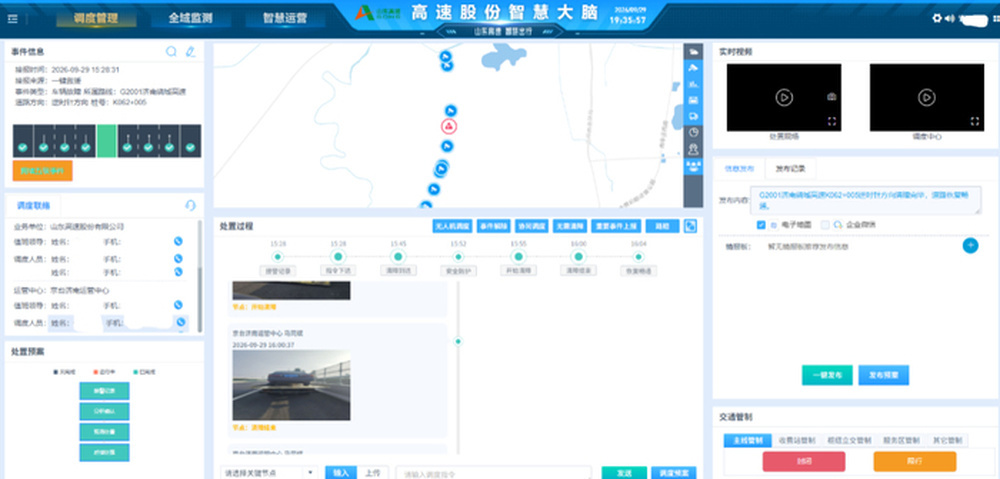Click the red 封闭 button

click(x=804, y=461)
